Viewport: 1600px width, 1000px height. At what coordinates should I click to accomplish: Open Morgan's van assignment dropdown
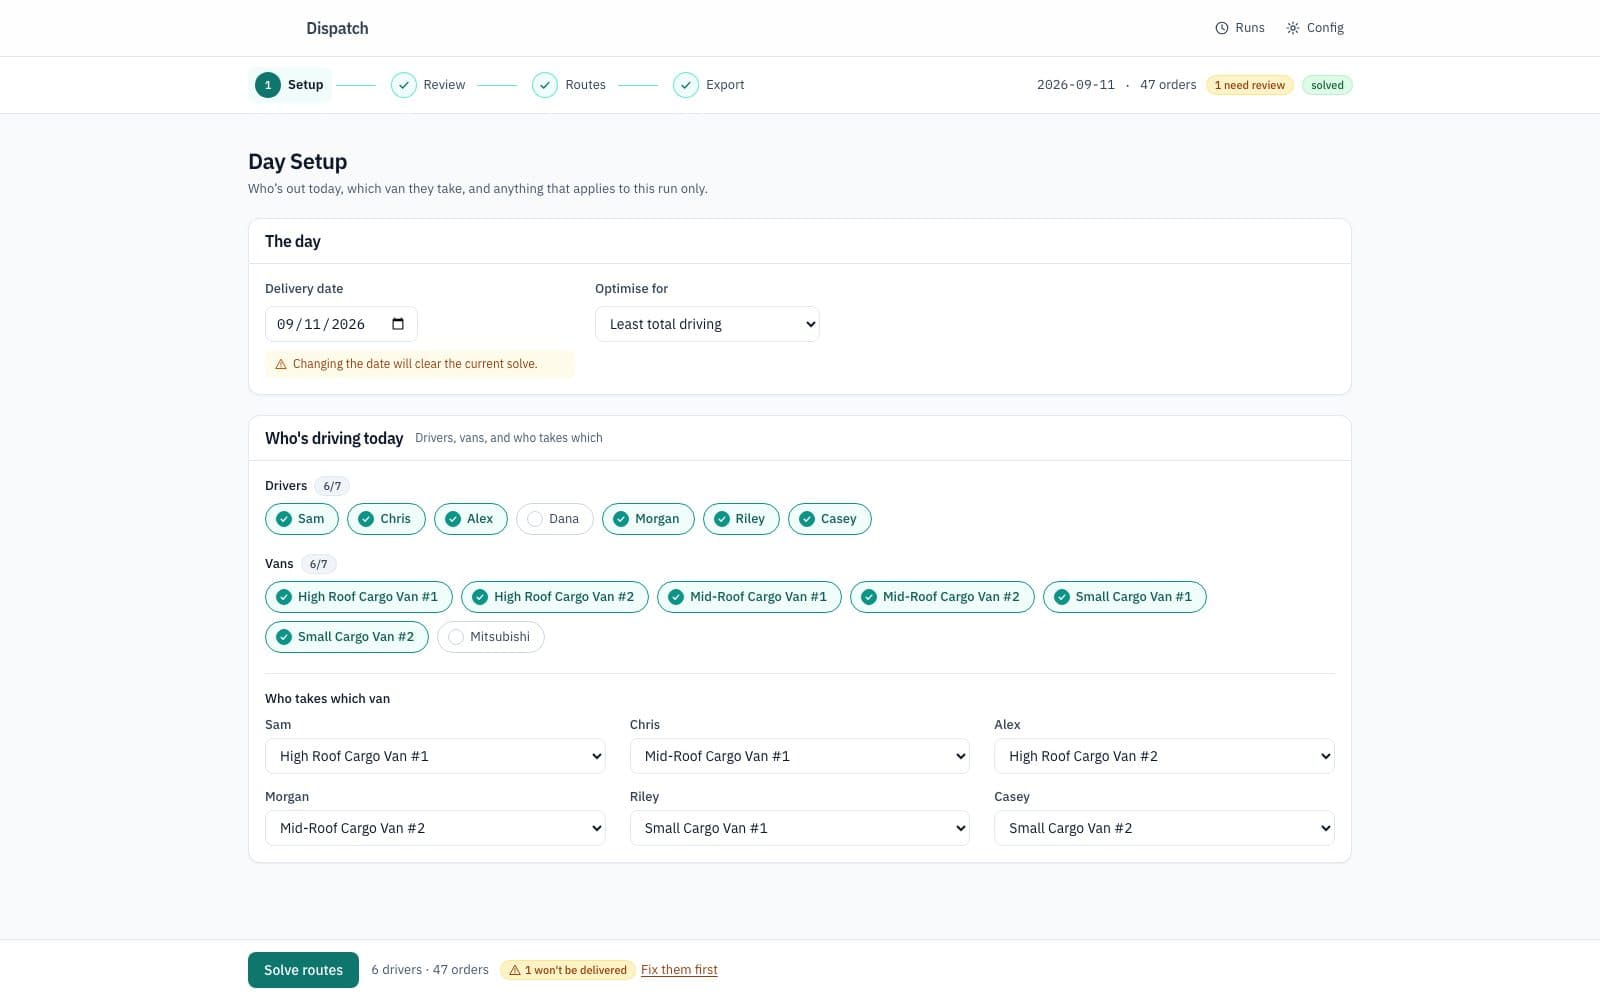point(435,828)
